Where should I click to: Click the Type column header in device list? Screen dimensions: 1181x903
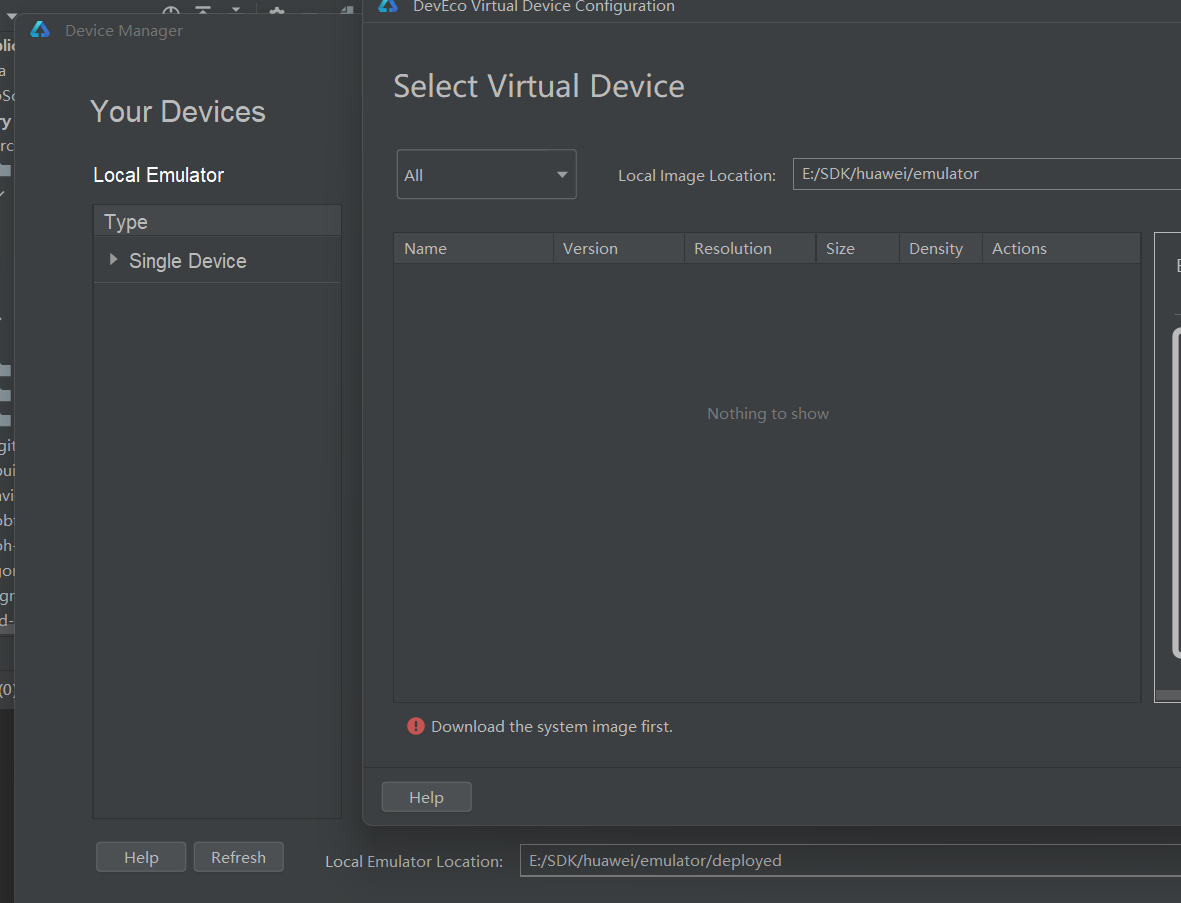[217, 221]
